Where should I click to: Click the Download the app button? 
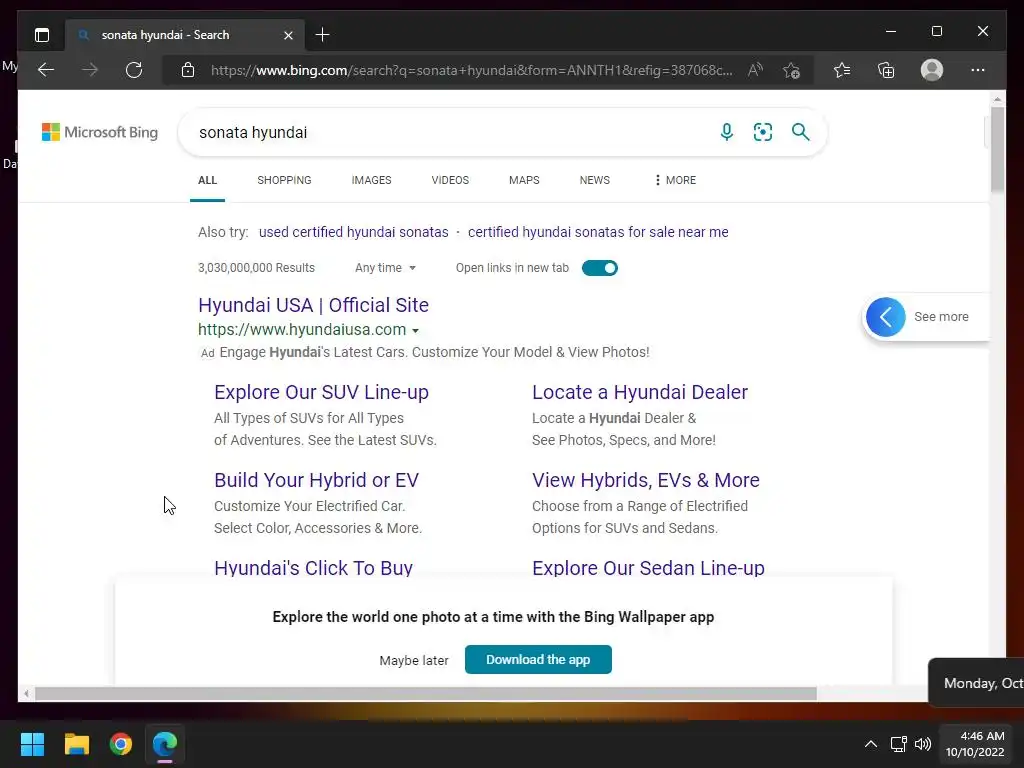tap(538, 660)
